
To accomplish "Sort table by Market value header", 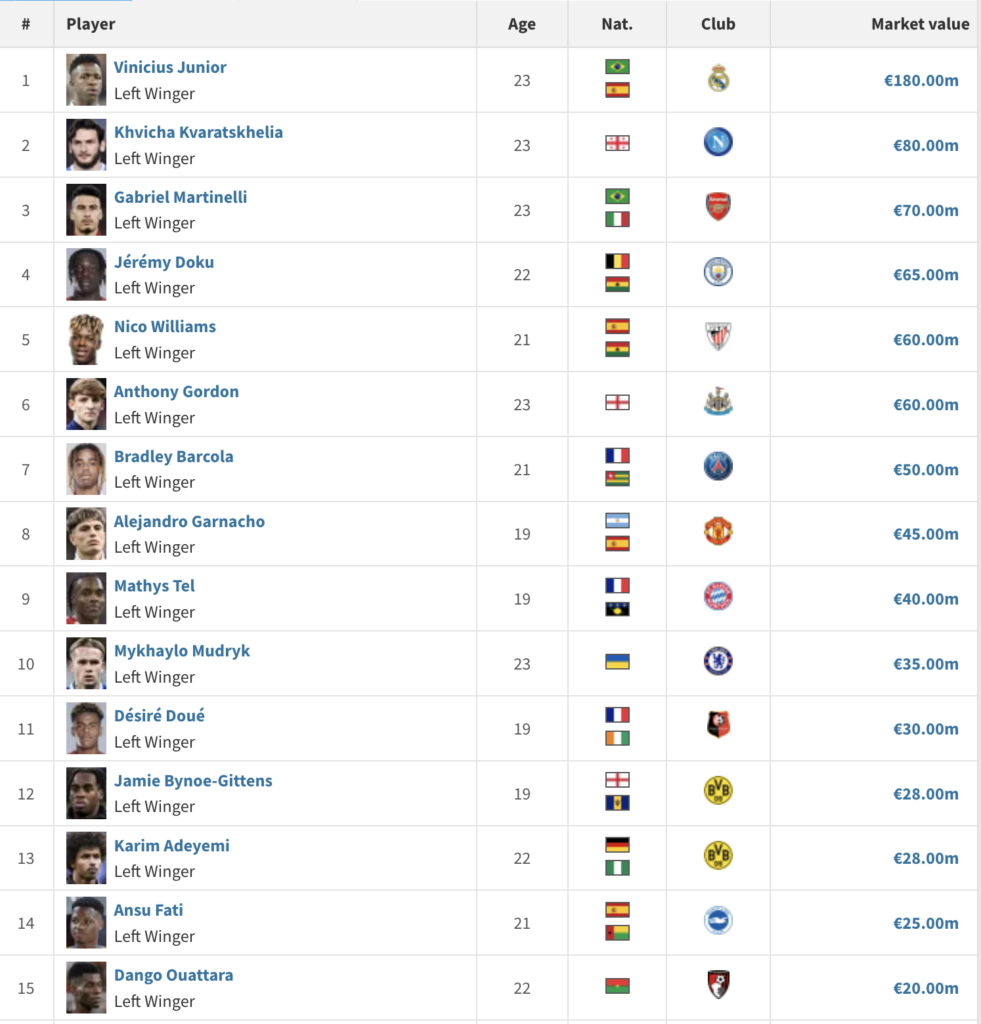I will (x=920, y=24).
